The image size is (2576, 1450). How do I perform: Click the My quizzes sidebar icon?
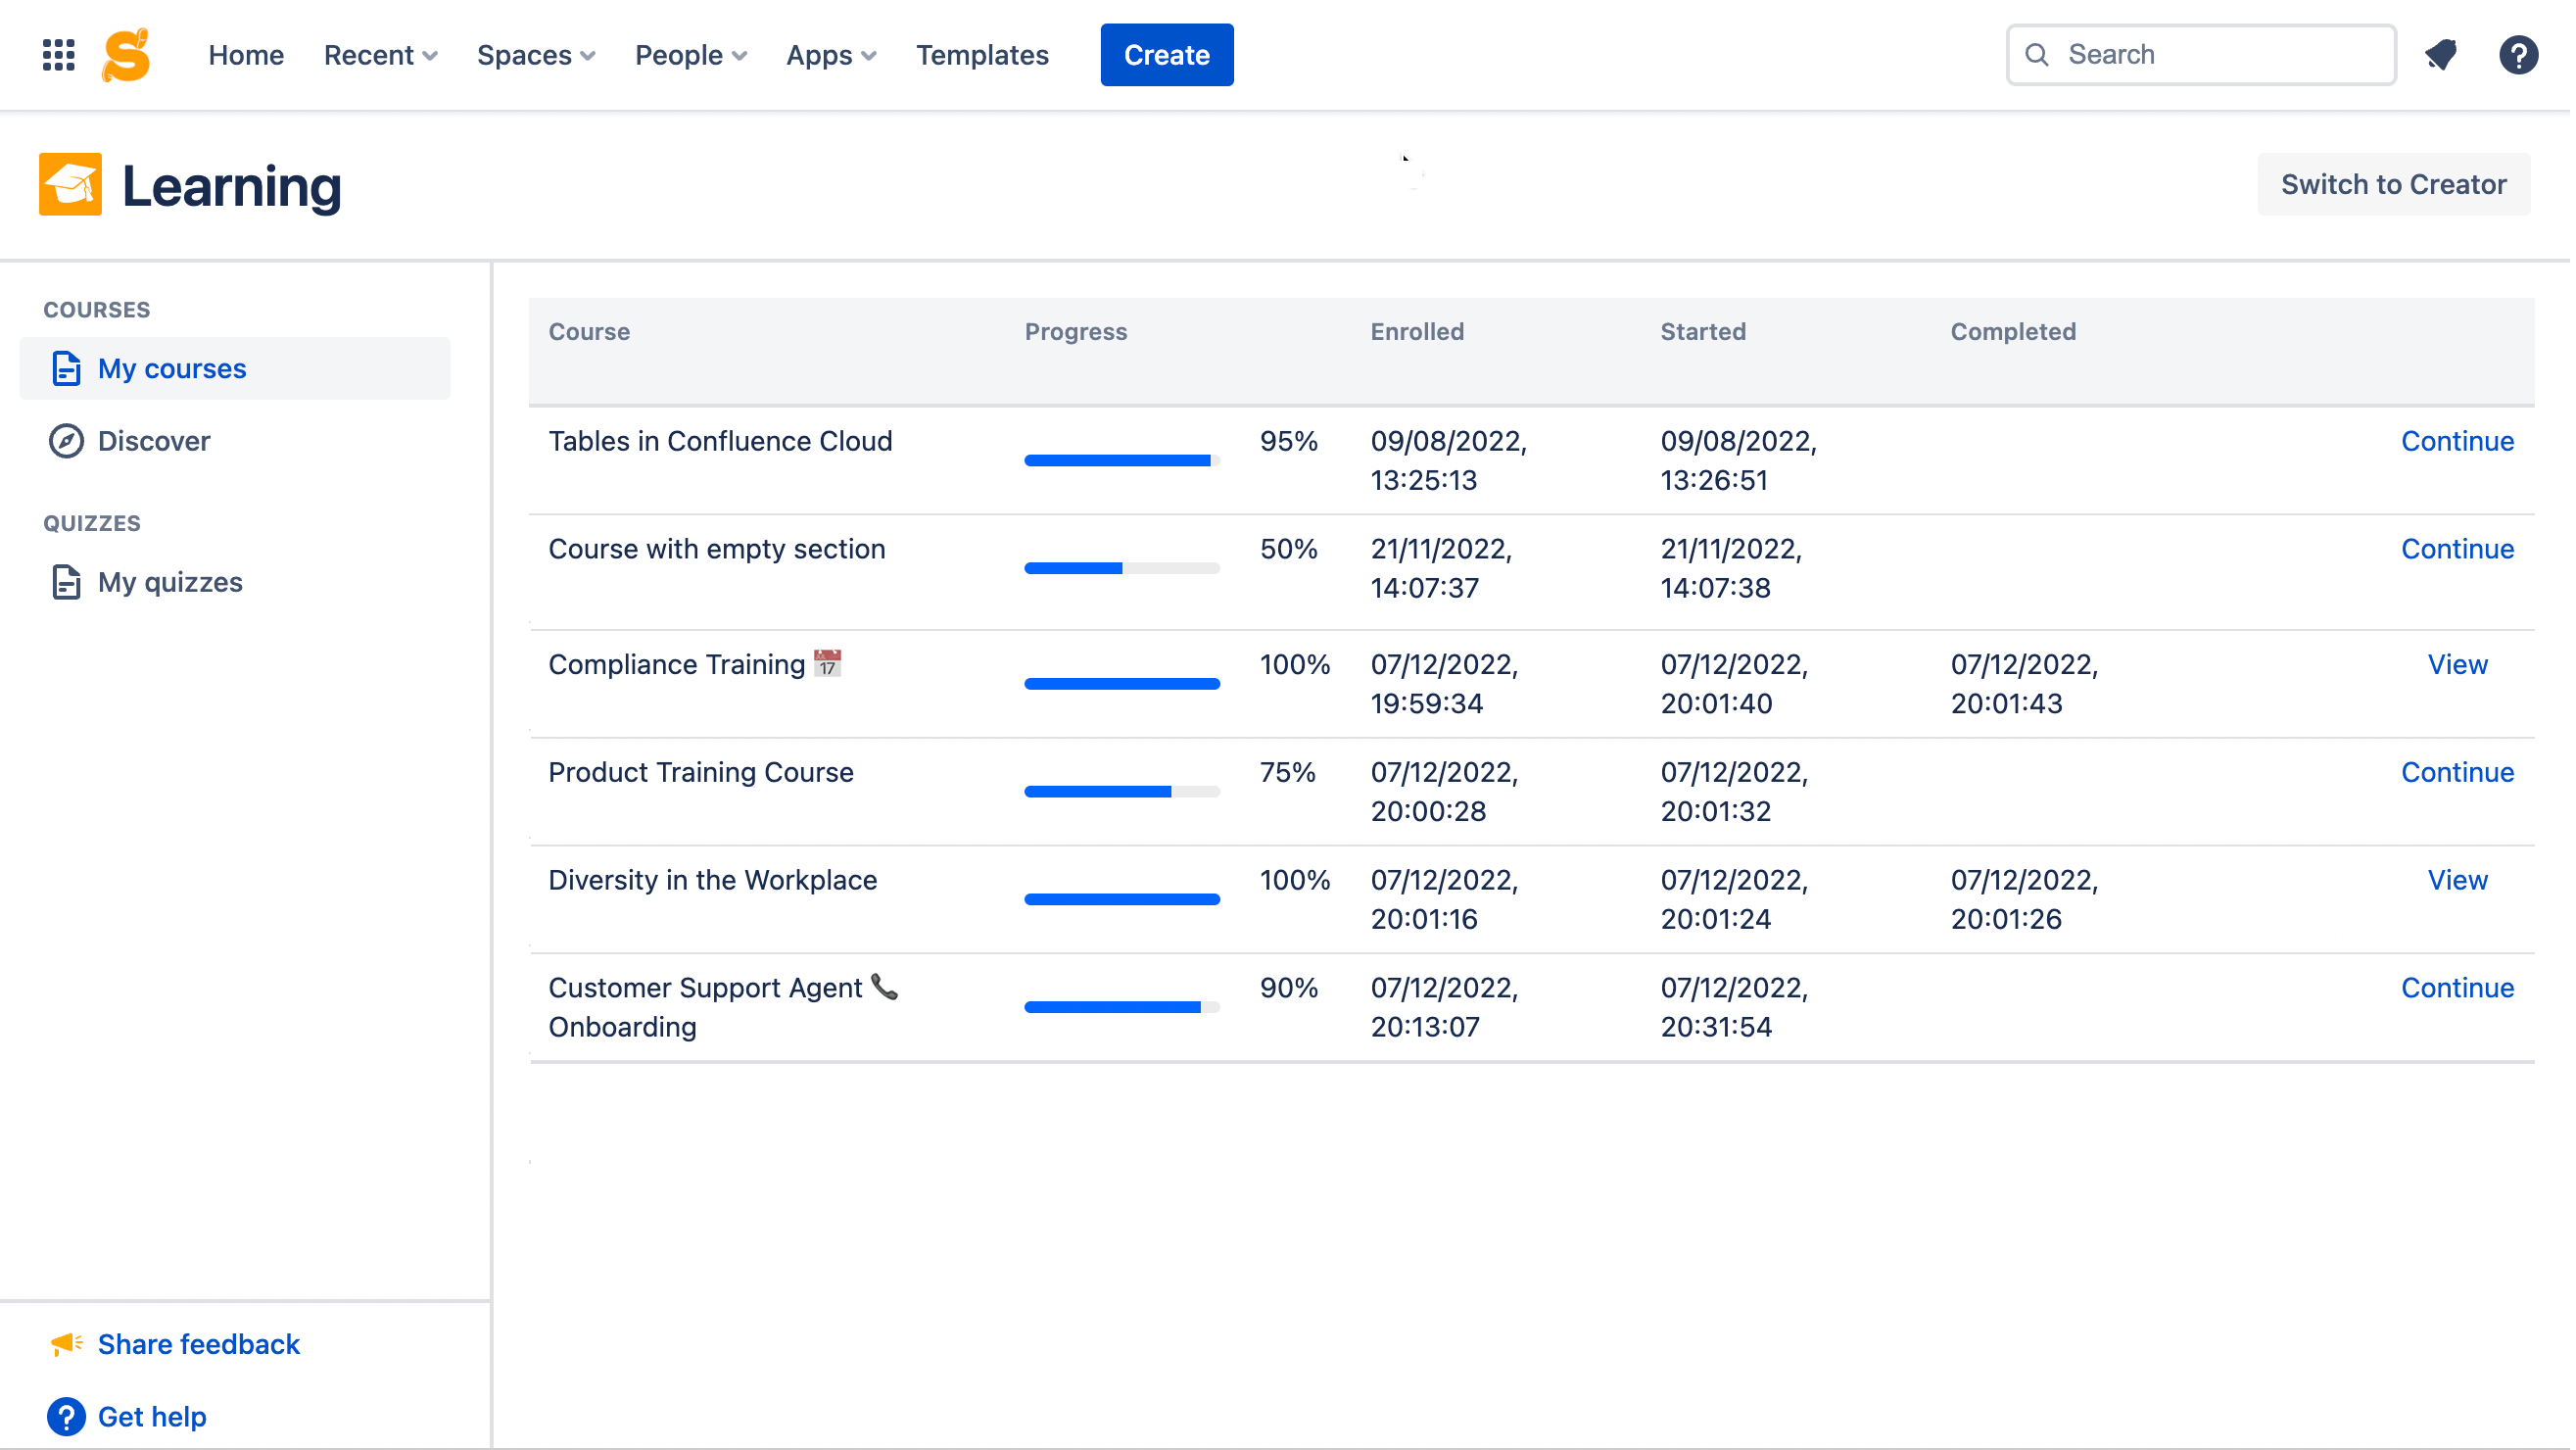[66, 581]
